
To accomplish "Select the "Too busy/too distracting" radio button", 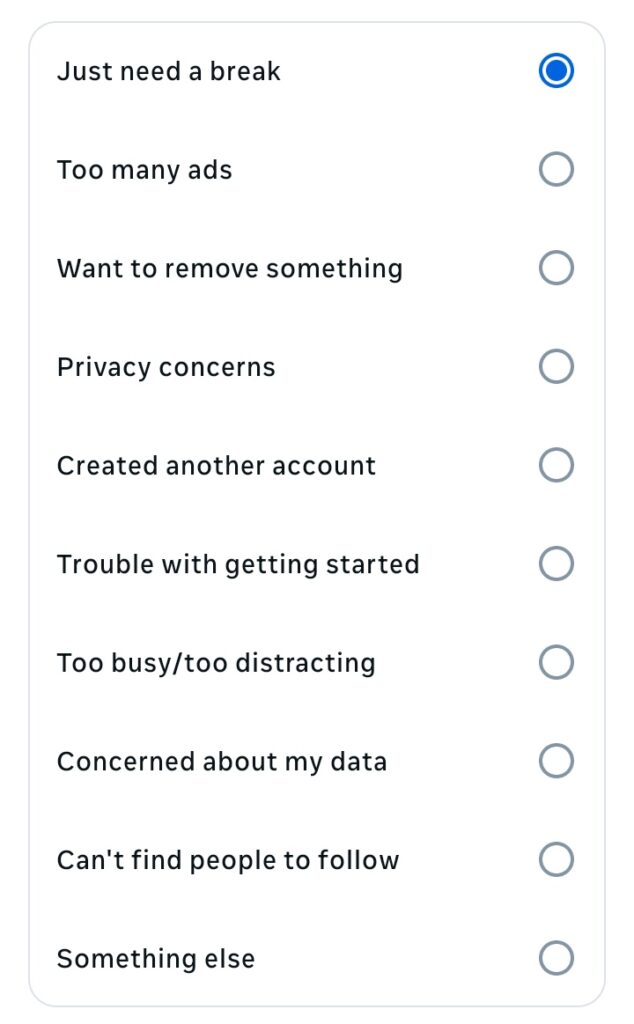I will pos(556,662).
